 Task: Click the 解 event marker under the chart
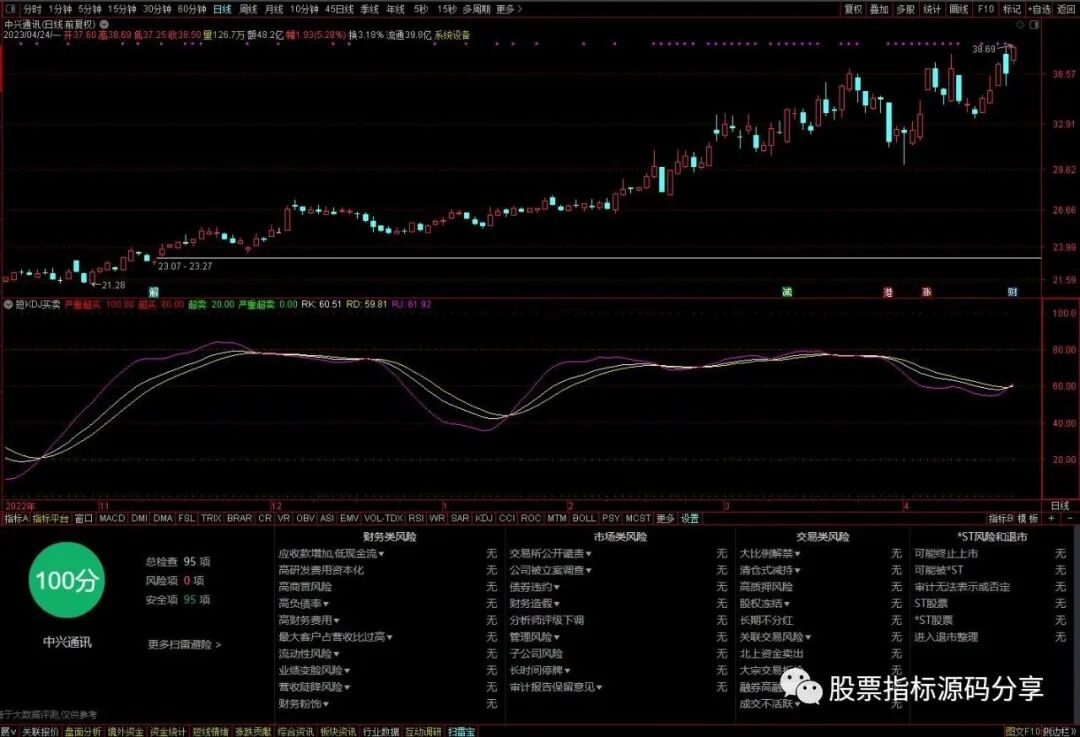coord(154,292)
